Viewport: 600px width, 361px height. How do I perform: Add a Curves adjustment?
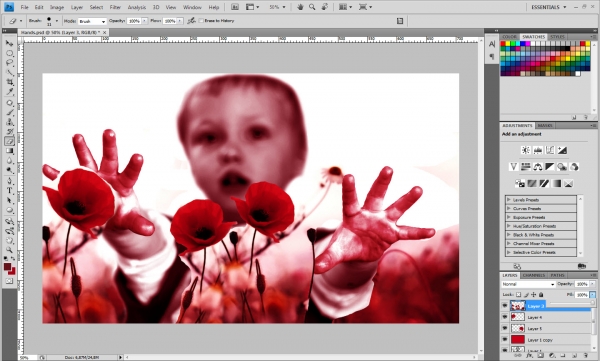[550, 150]
